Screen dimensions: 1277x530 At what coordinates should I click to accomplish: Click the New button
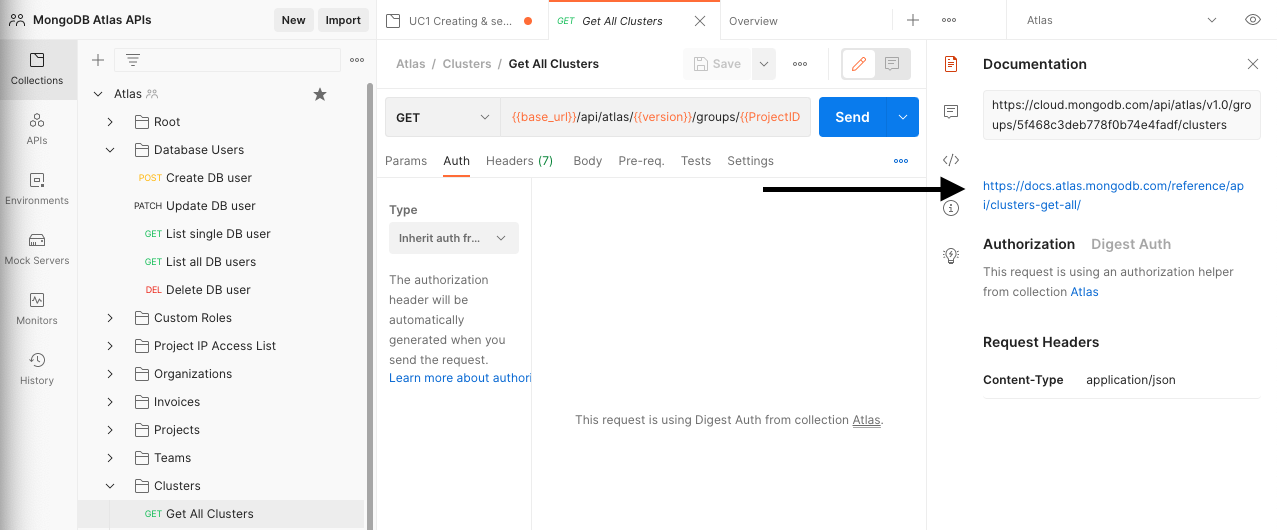coord(294,20)
